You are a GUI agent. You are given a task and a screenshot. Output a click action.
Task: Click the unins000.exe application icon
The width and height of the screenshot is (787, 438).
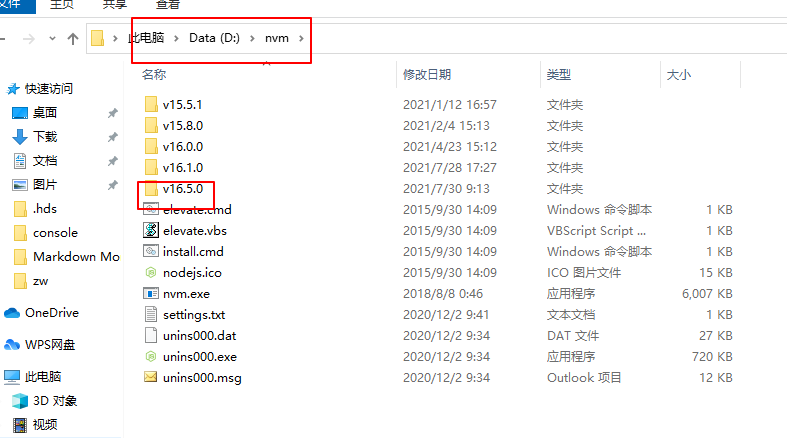click(x=151, y=357)
